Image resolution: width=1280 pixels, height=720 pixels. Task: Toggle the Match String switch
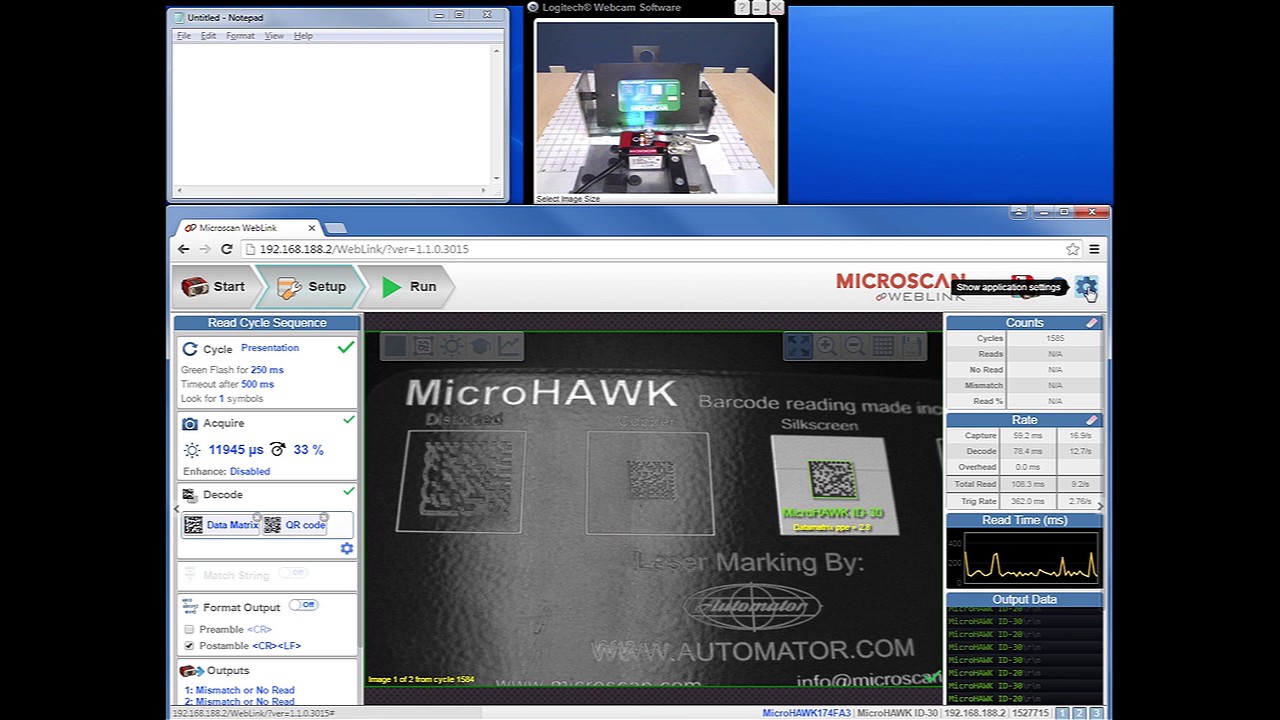293,573
